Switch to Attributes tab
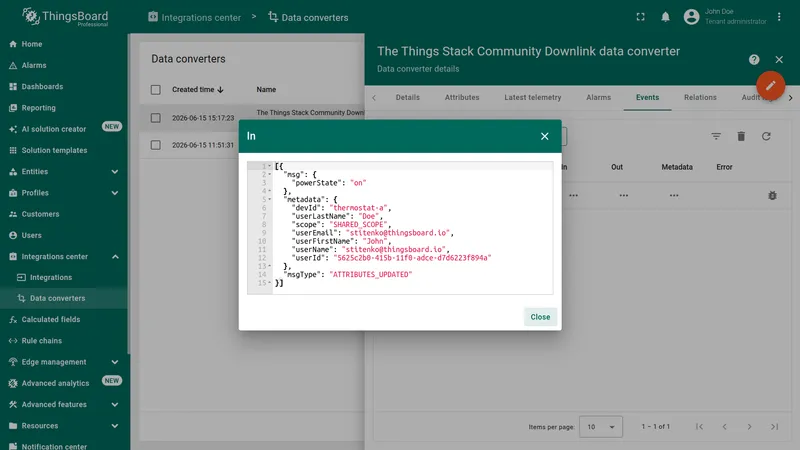 tap(462, 97)
